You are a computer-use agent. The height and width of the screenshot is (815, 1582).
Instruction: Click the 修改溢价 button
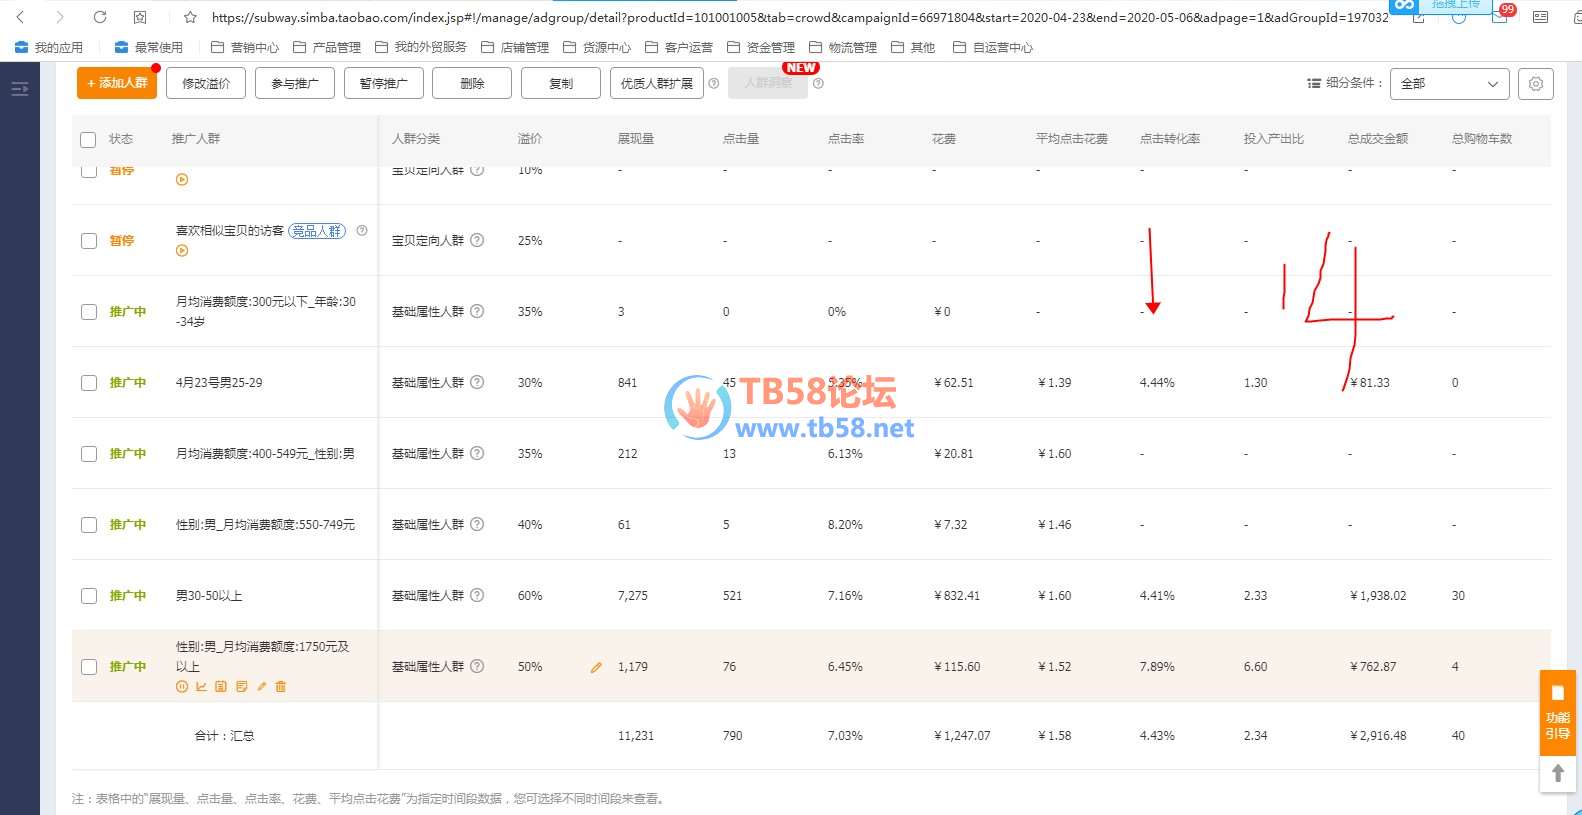click(206, 84)
